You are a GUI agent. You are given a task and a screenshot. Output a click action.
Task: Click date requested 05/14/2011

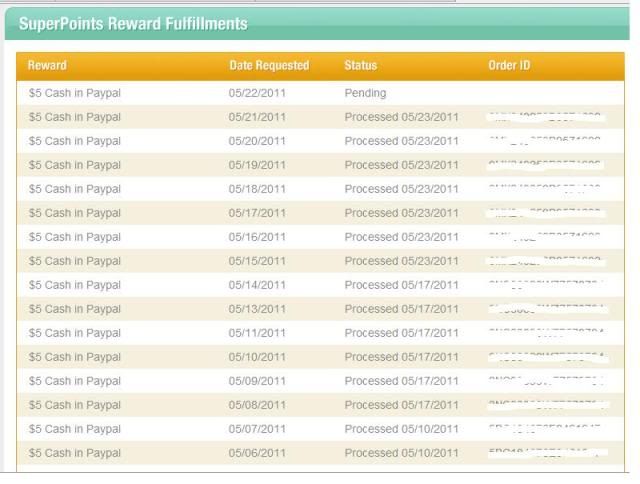coord(257,285)
